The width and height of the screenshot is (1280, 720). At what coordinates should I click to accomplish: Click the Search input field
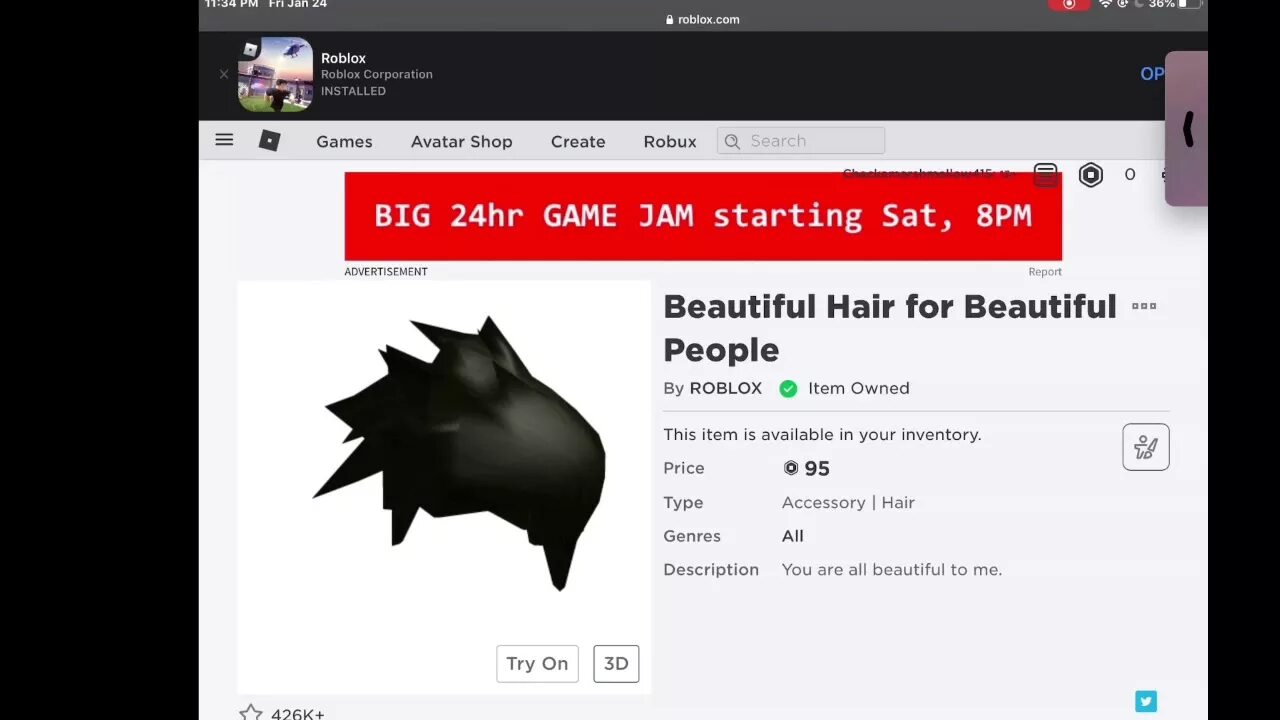click(x=801, y=141)
